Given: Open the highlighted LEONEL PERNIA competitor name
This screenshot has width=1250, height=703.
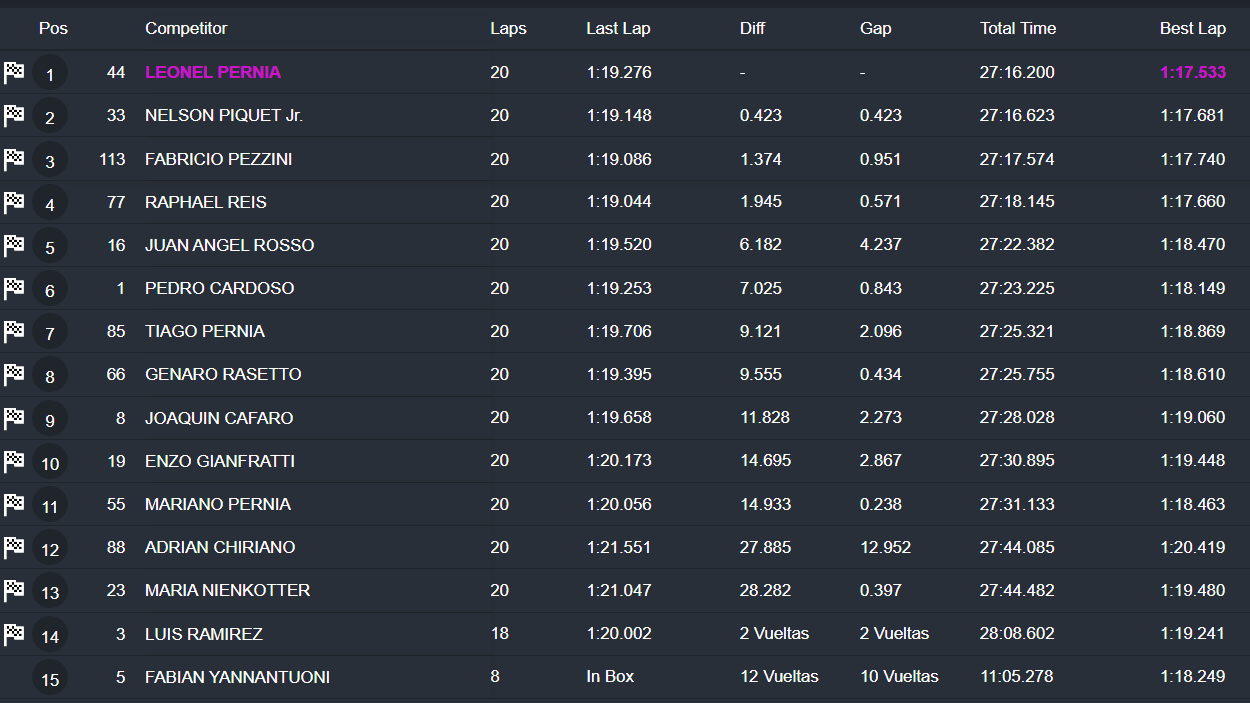Looking at the screenshot, I should (213, 72).
